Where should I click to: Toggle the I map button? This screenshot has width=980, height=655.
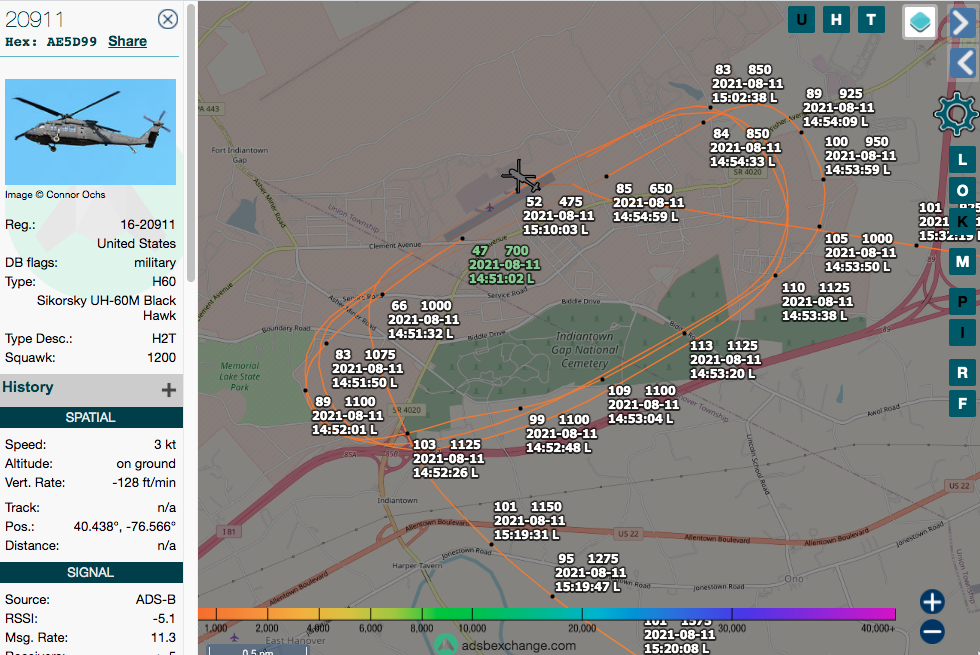tap(962, 332)
